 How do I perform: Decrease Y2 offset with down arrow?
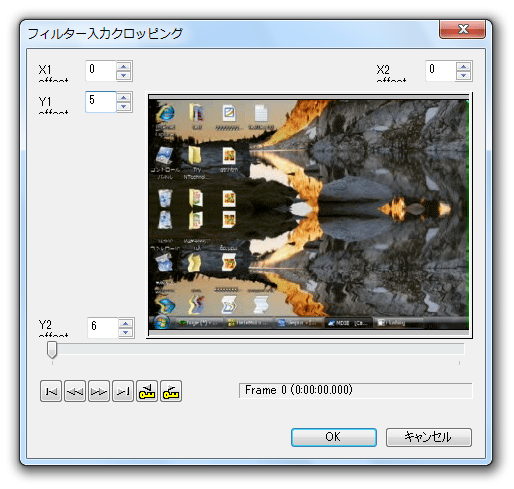coord(126,332)
